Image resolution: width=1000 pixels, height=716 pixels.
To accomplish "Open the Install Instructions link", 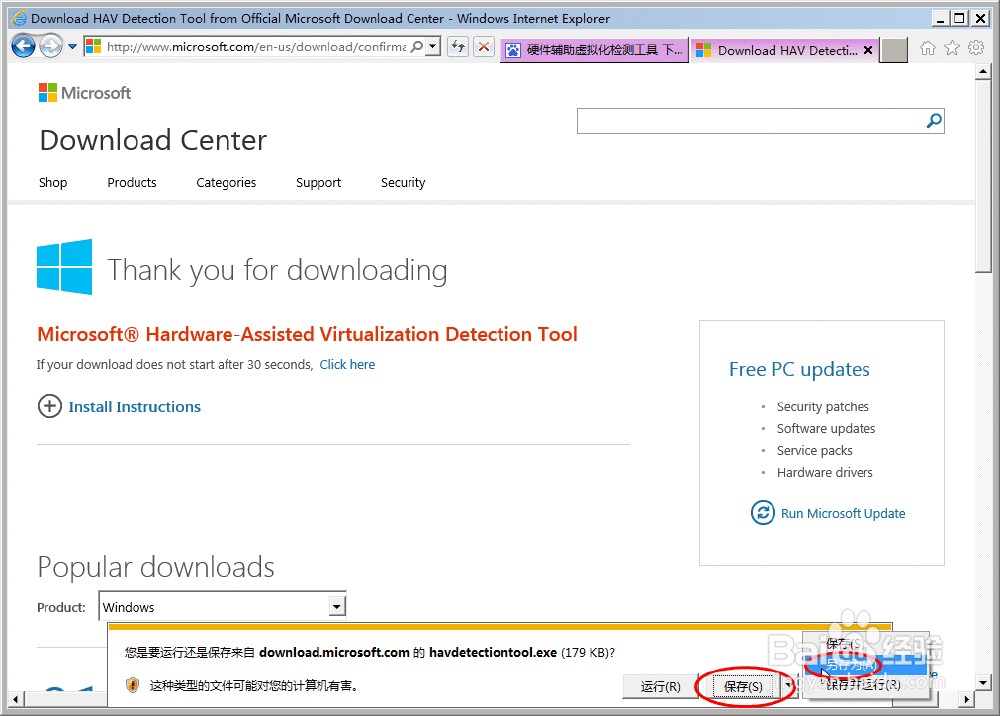I will coord(135,407).
